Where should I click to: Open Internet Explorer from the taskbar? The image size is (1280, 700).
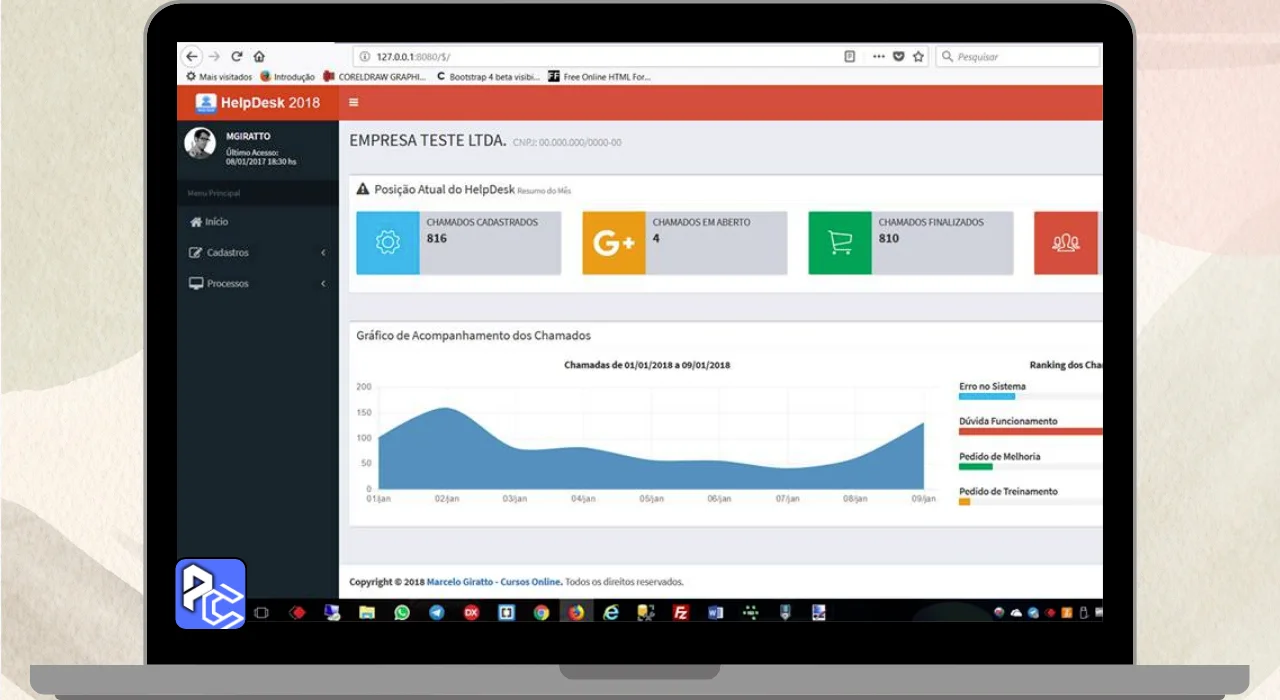click(611, 613)
